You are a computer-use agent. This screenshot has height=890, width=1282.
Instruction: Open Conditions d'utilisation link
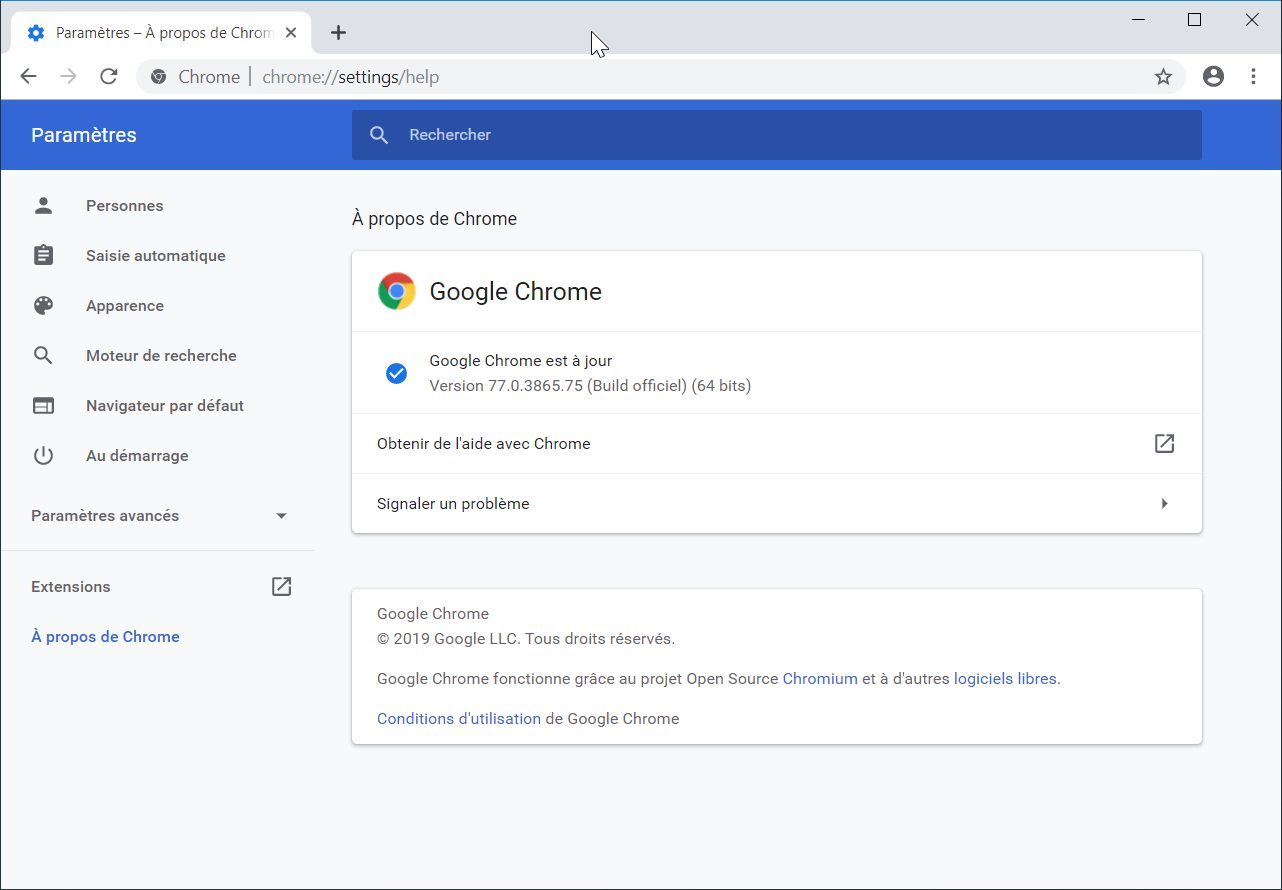[x=459, y=718]
